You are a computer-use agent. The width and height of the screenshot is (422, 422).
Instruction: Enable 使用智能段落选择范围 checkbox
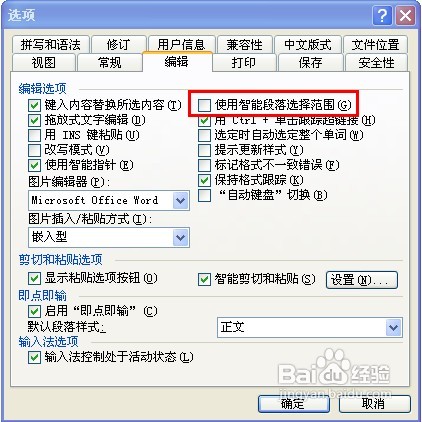coord(204,105)
